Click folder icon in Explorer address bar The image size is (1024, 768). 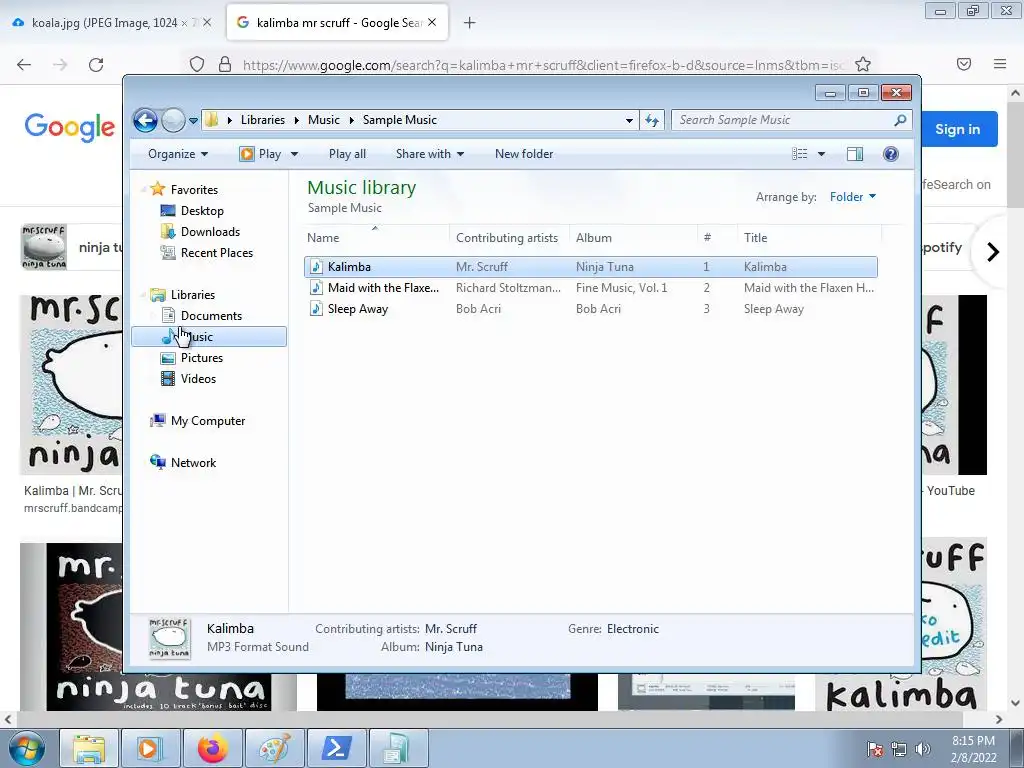212,120
